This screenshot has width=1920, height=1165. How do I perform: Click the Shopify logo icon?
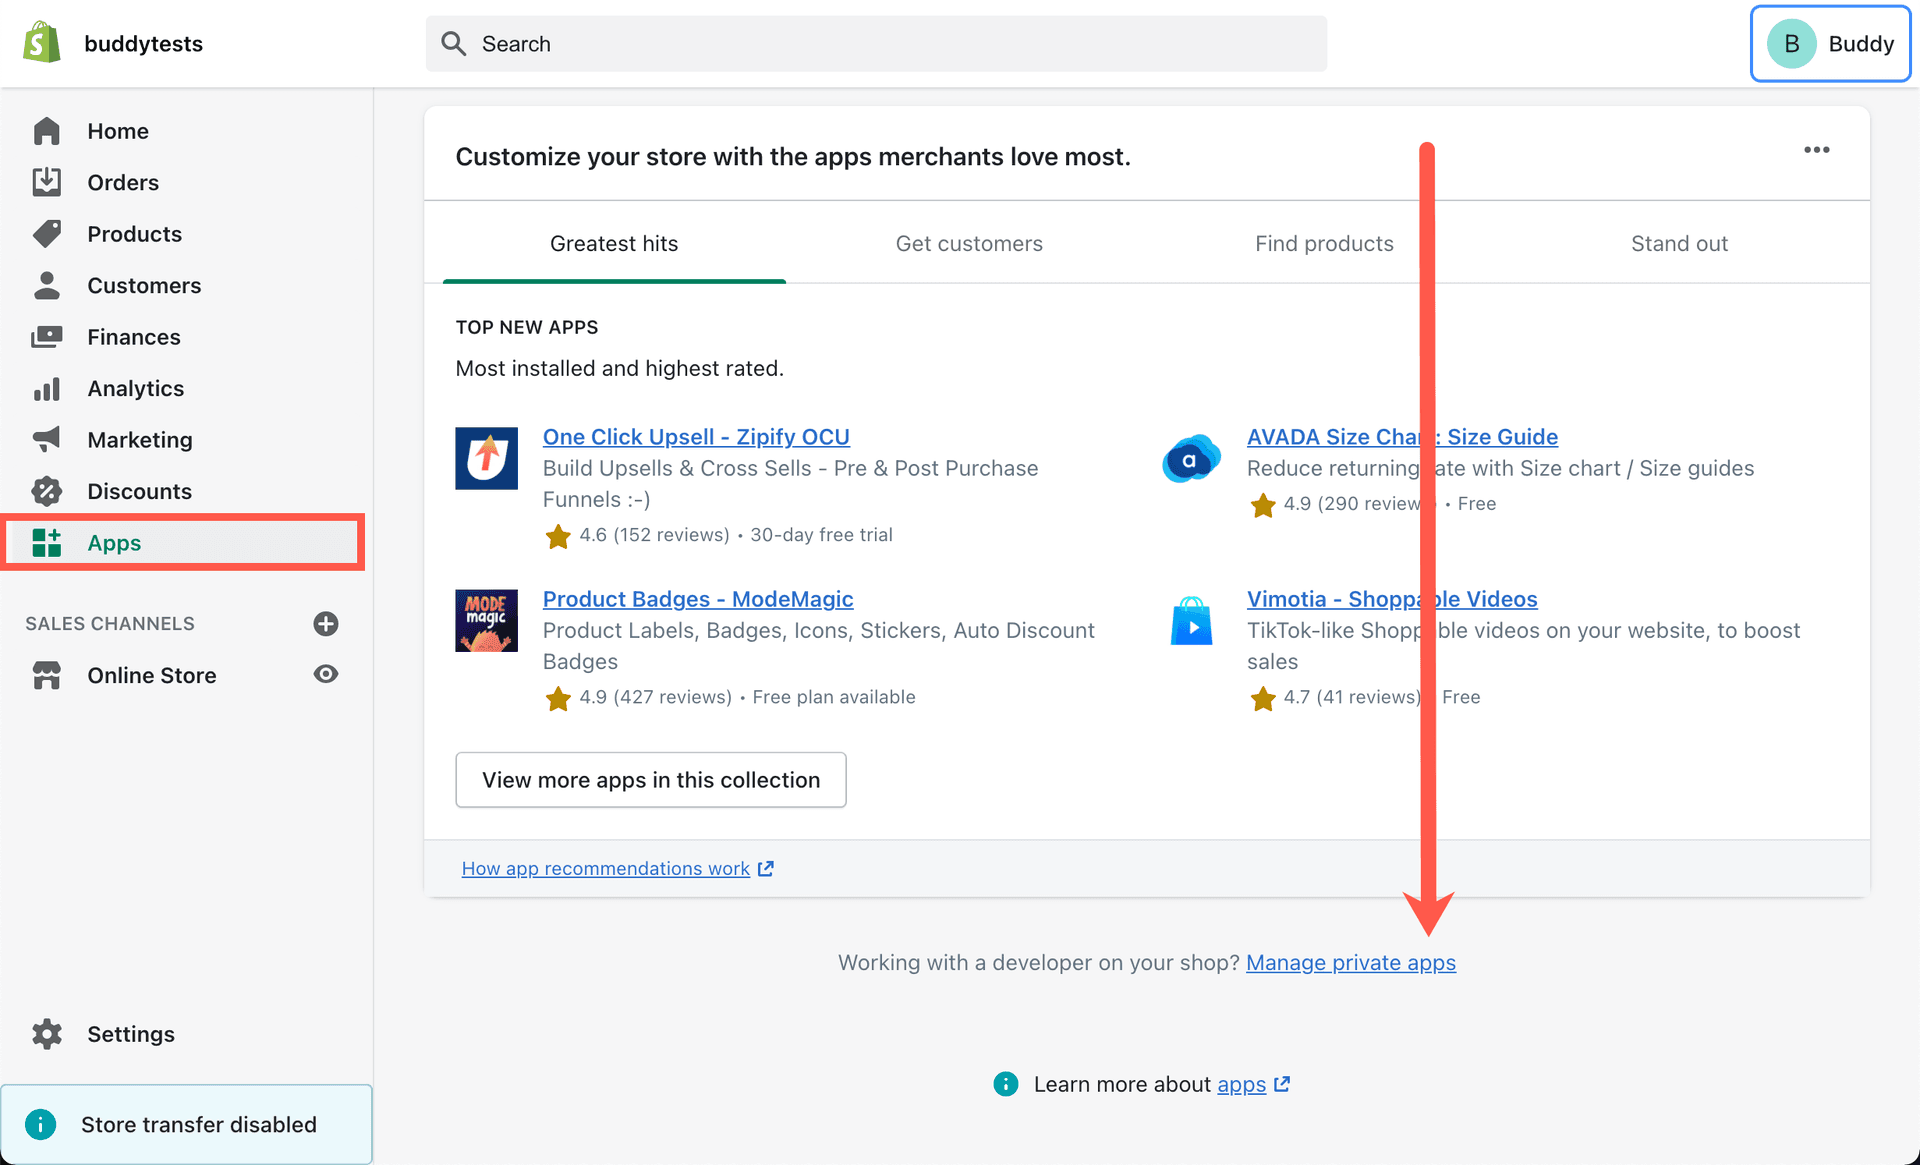point(42,43)
